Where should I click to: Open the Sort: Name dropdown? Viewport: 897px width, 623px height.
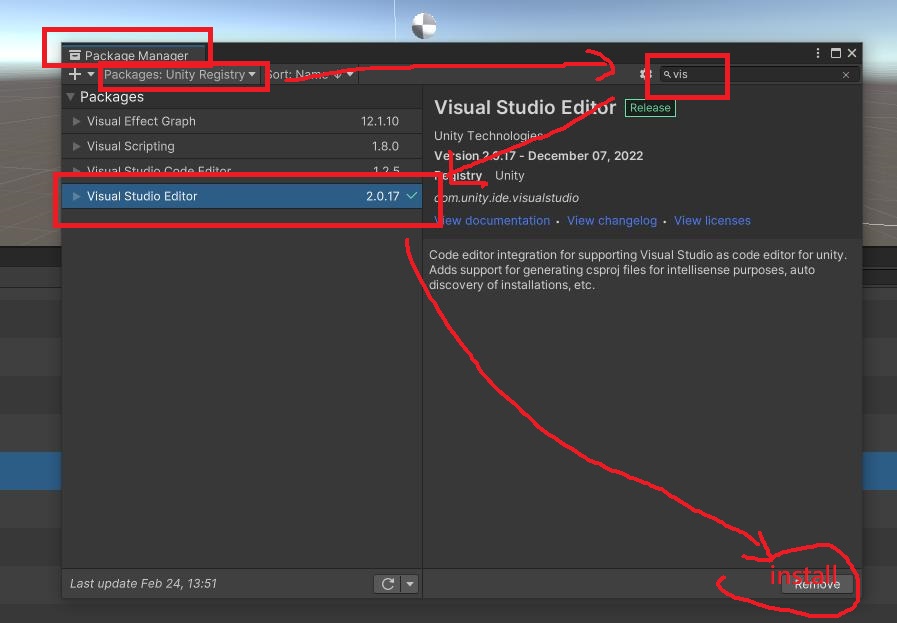[x=309, y=74]
